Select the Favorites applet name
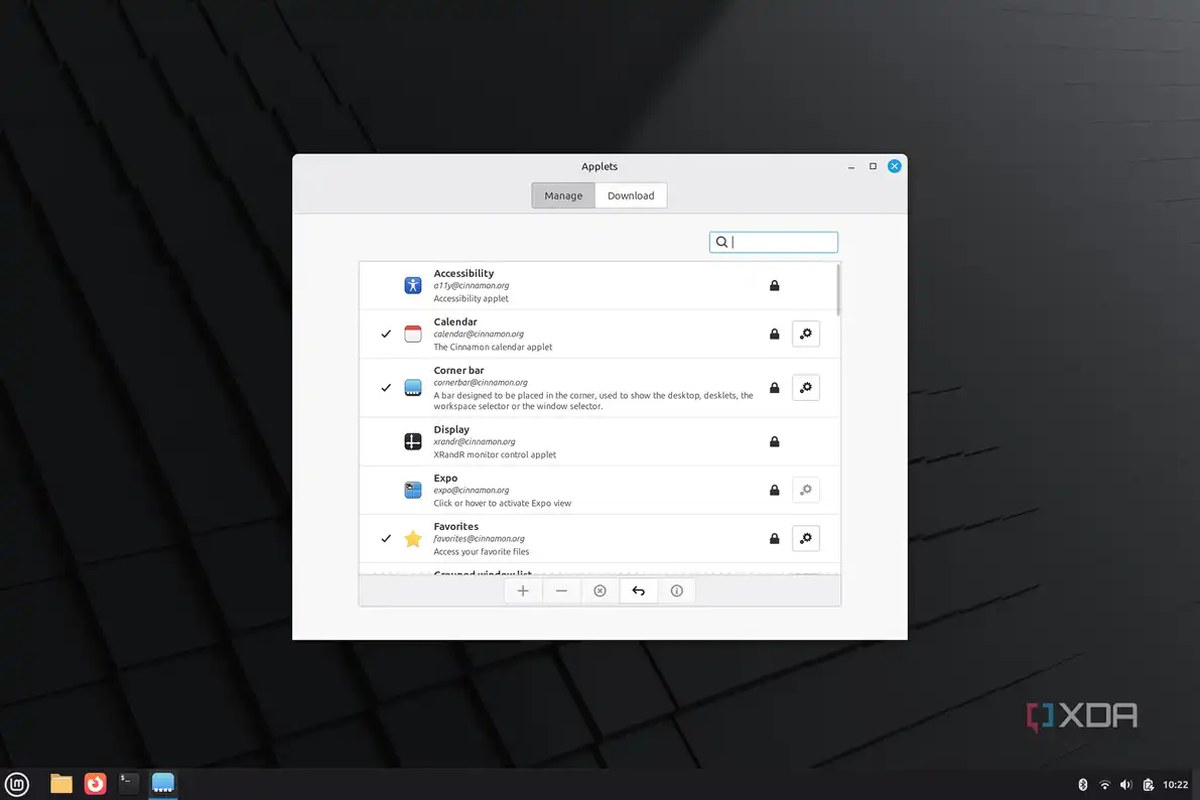Screen dimensions: 1200x800 456,526
